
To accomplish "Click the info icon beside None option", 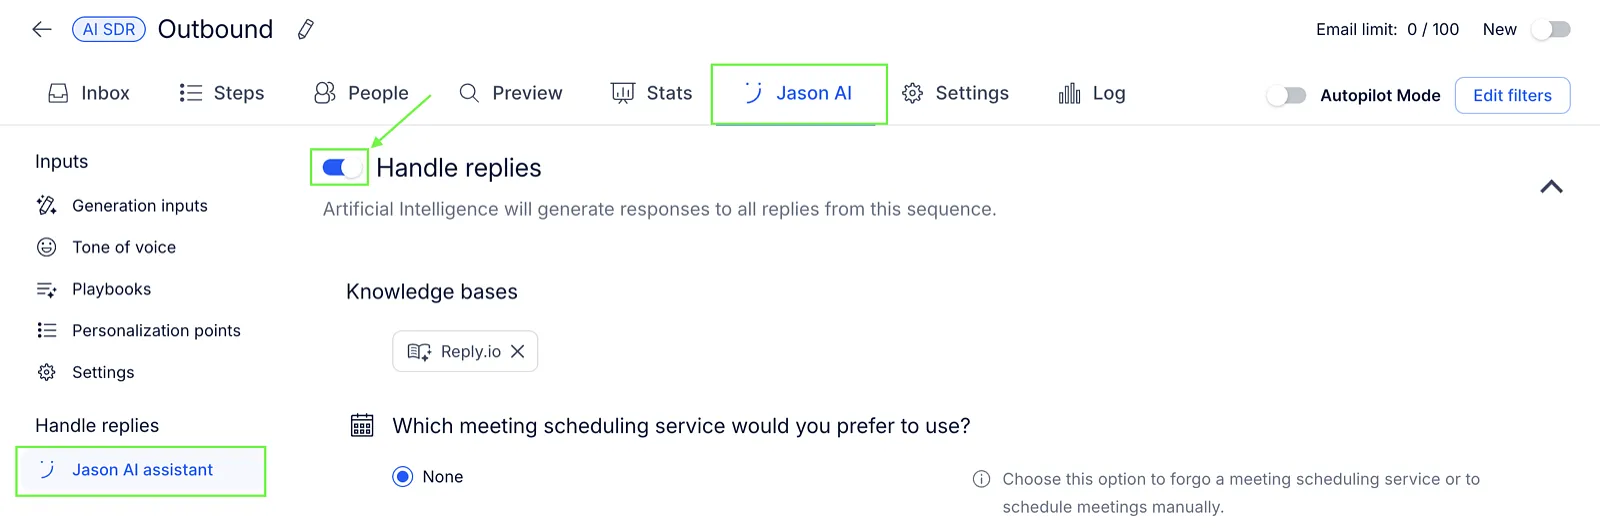I will pos(982,479).
